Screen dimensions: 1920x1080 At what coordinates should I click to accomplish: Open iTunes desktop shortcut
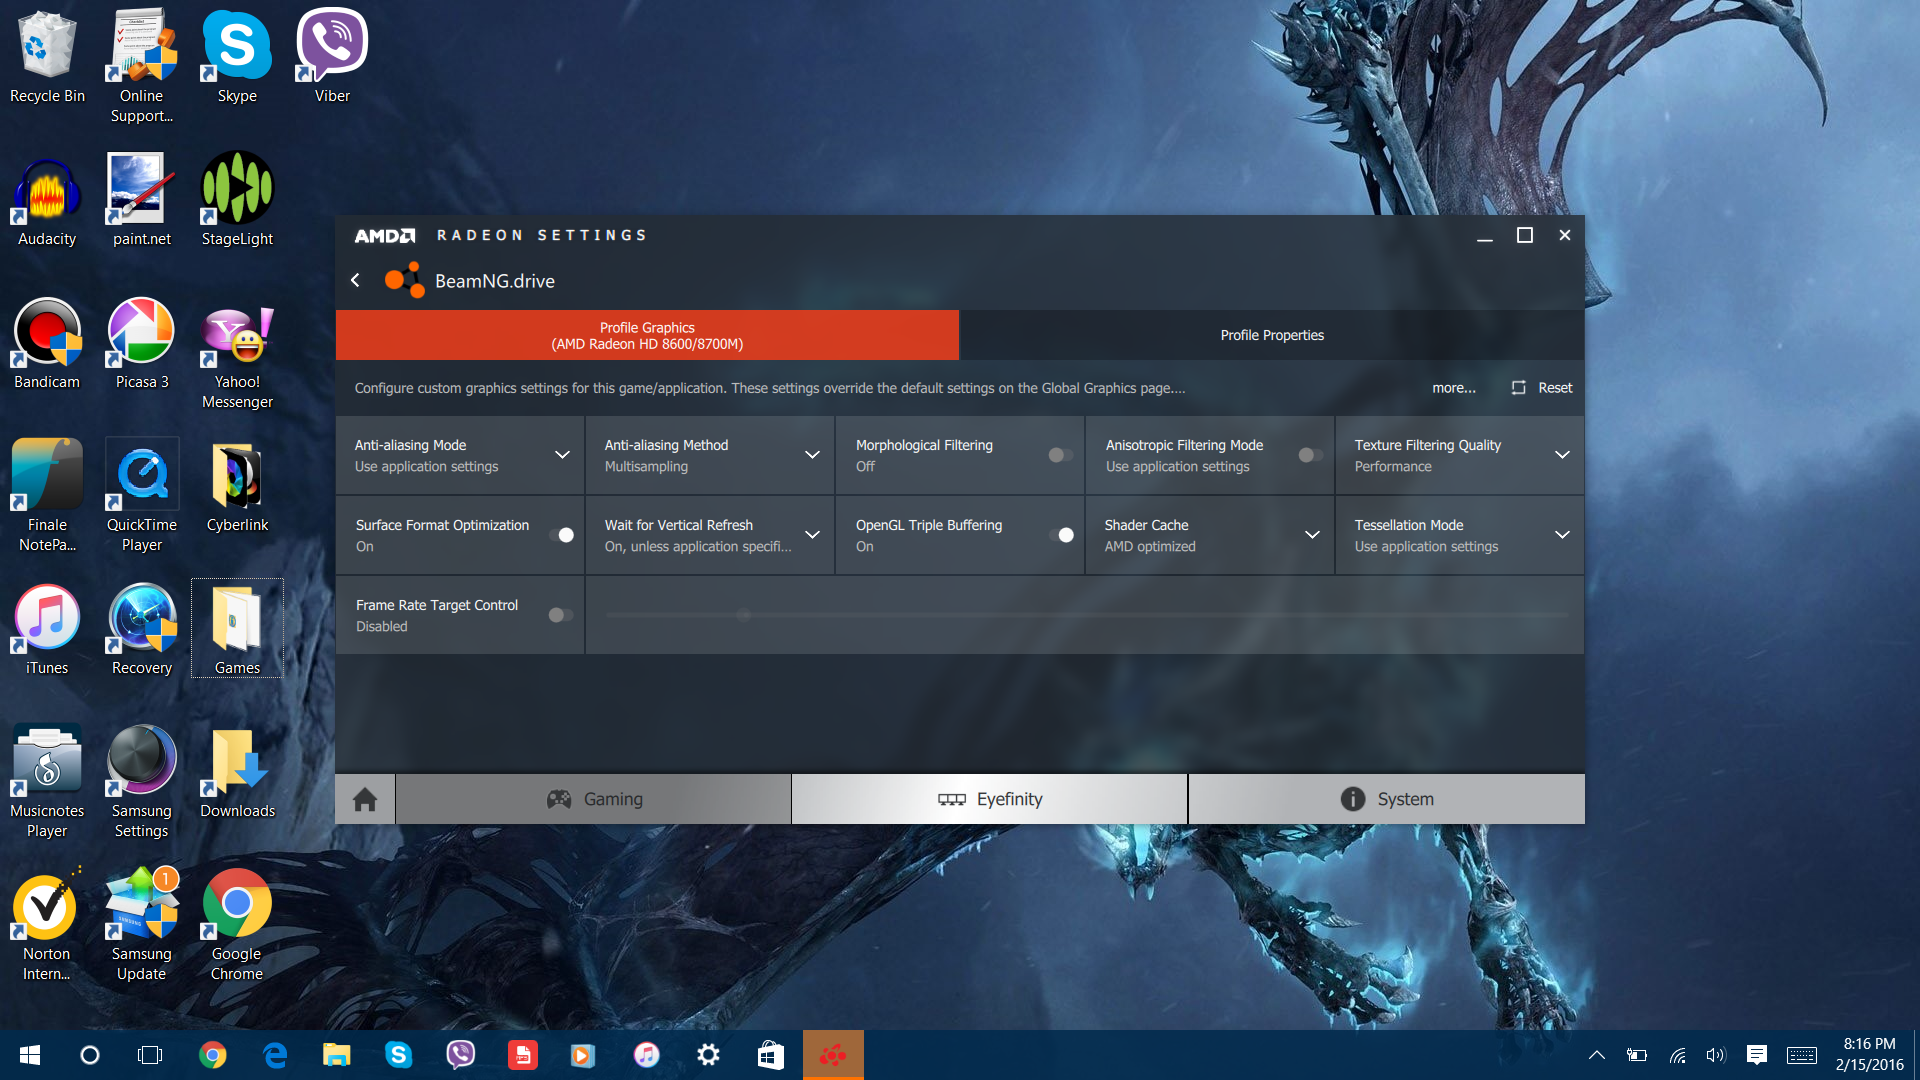47,629
